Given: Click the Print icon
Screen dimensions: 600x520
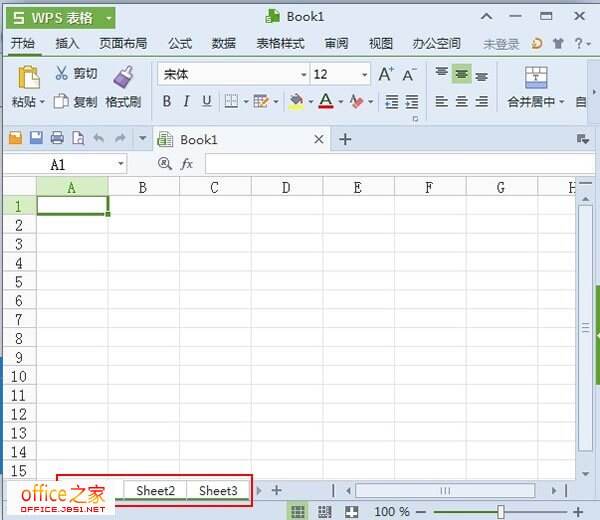Looking at the screenshot, I should click(x=57, y=138).
